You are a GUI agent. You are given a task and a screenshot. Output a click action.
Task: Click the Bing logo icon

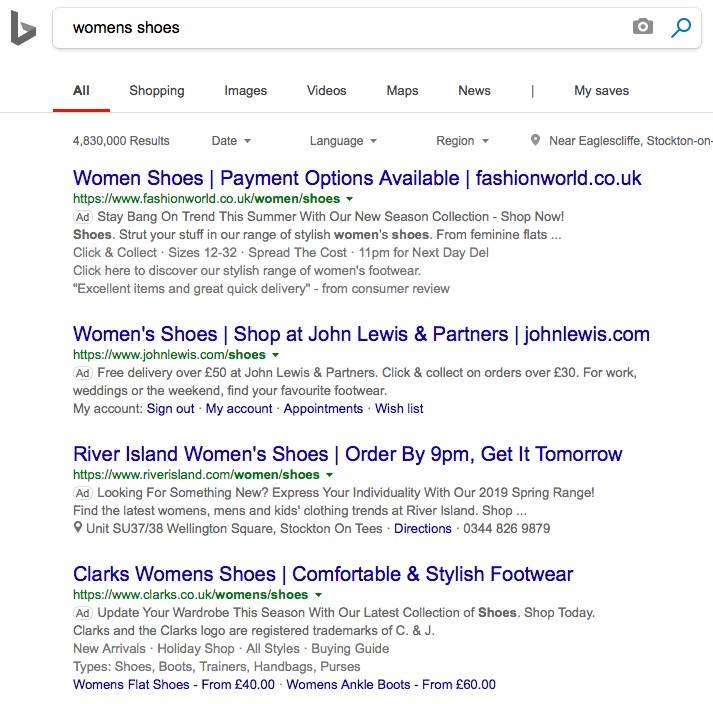pos(23,28)
